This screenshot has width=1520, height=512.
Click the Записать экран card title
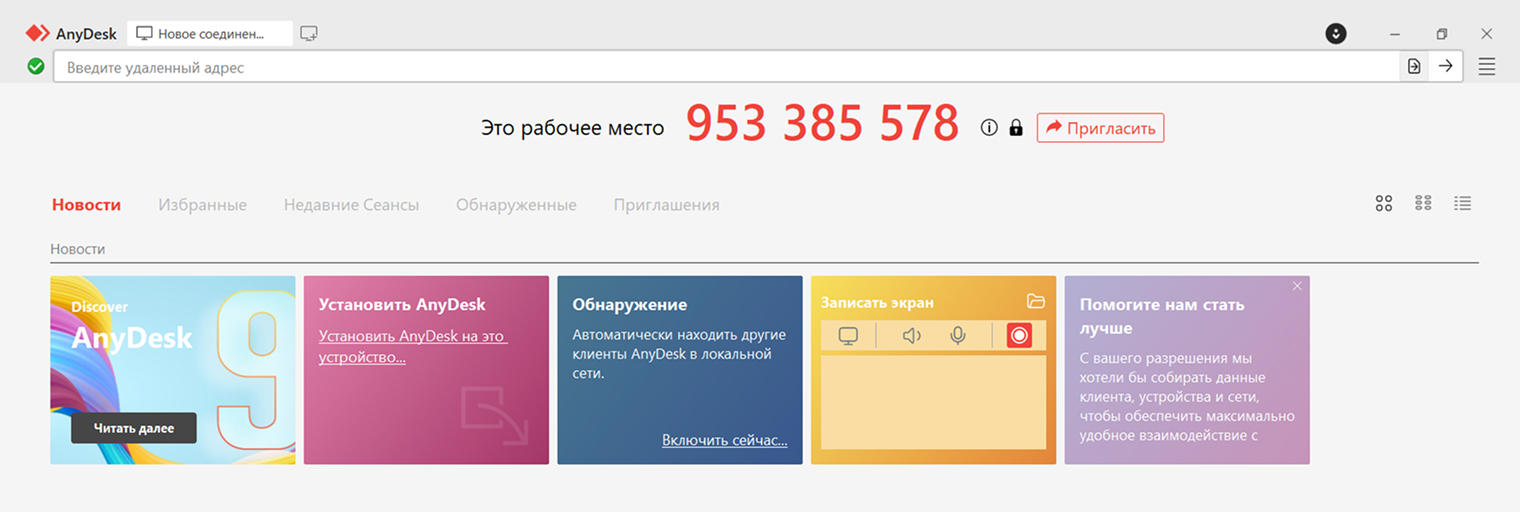877,302
